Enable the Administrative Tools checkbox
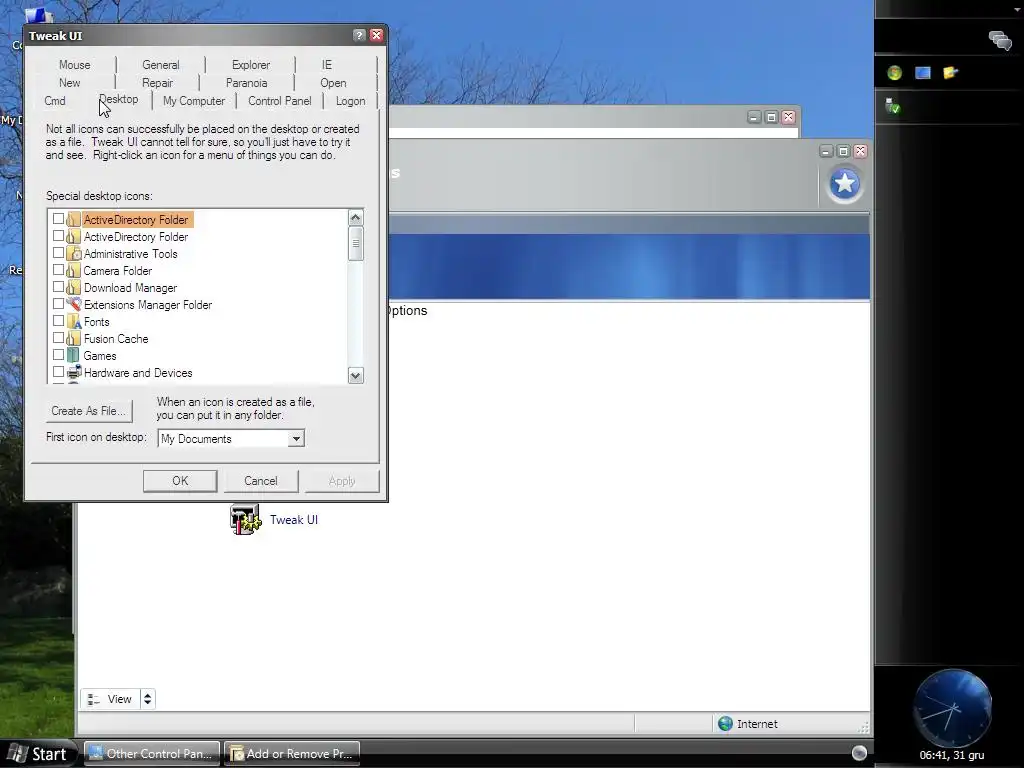Viewport: 1024px width, 768px height. 58,253
